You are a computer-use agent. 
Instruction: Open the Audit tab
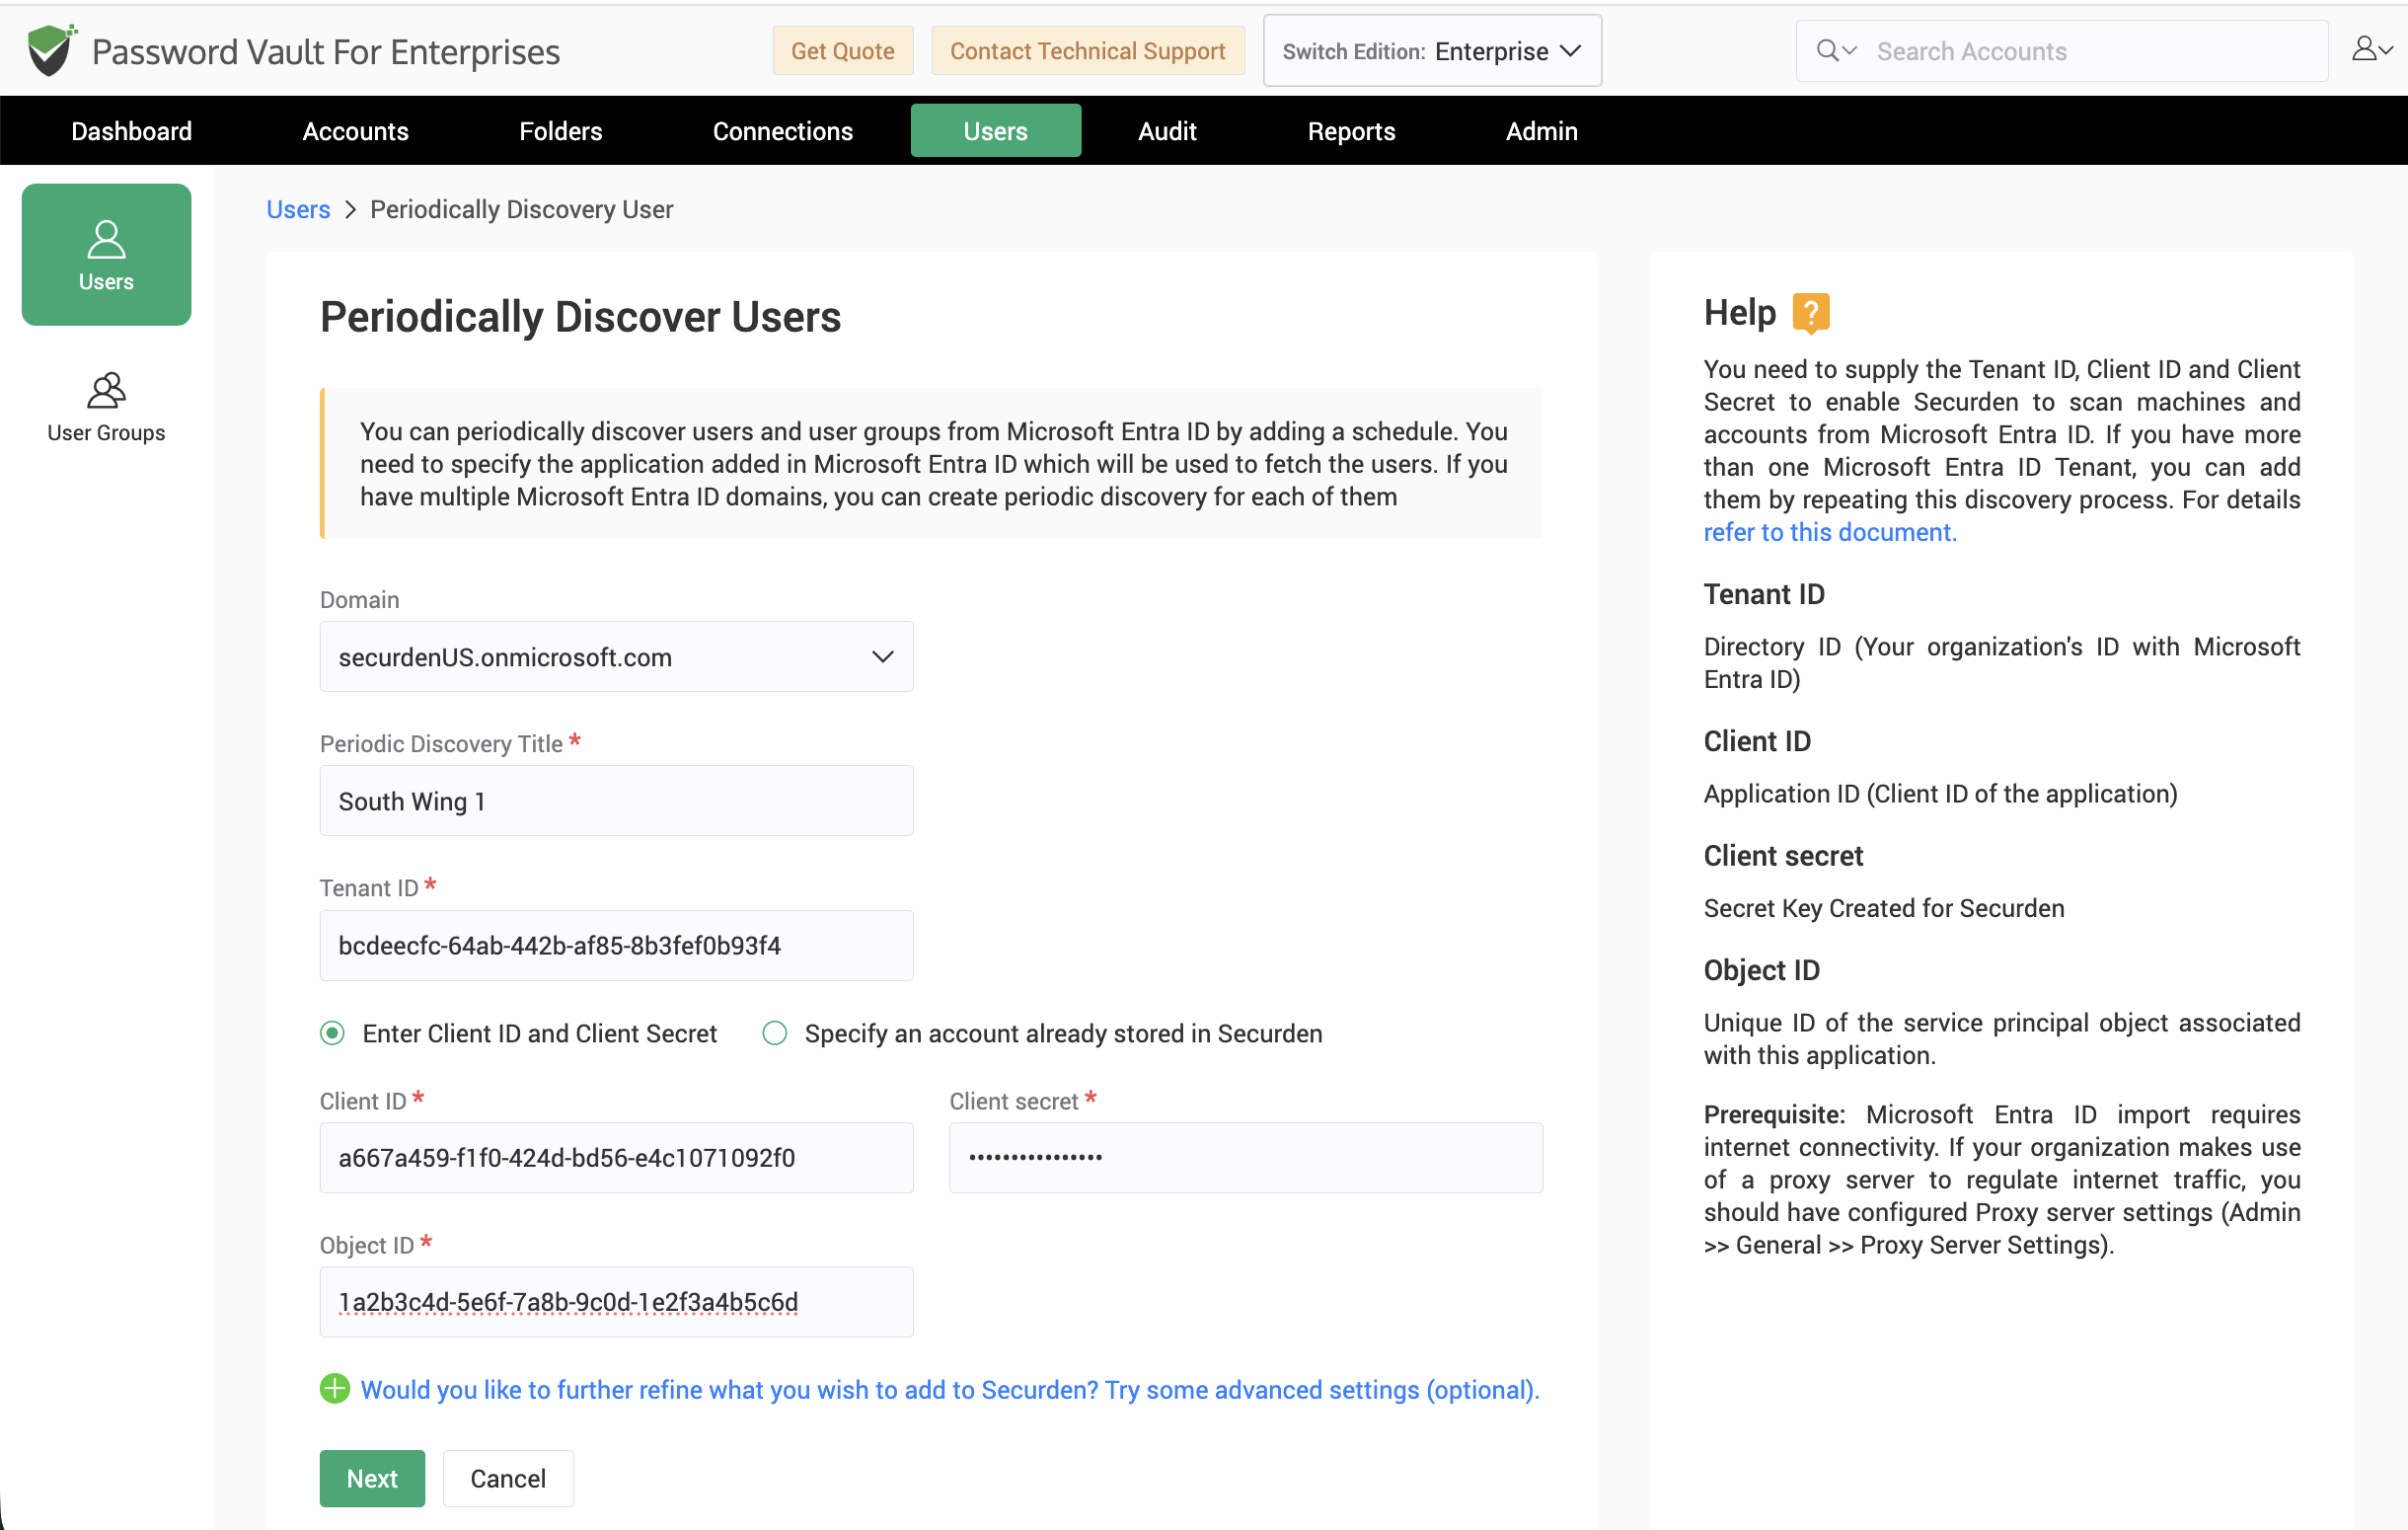click(1167, 131)
